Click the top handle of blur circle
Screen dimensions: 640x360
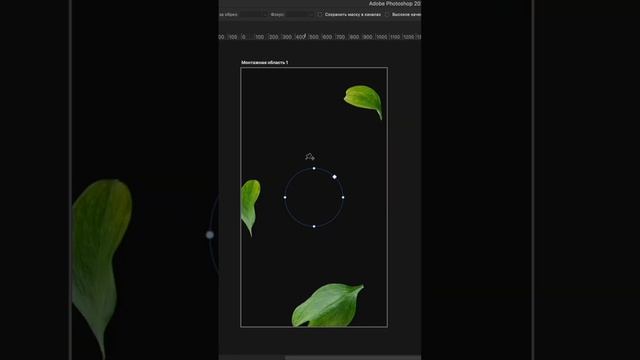pos(314,168)
